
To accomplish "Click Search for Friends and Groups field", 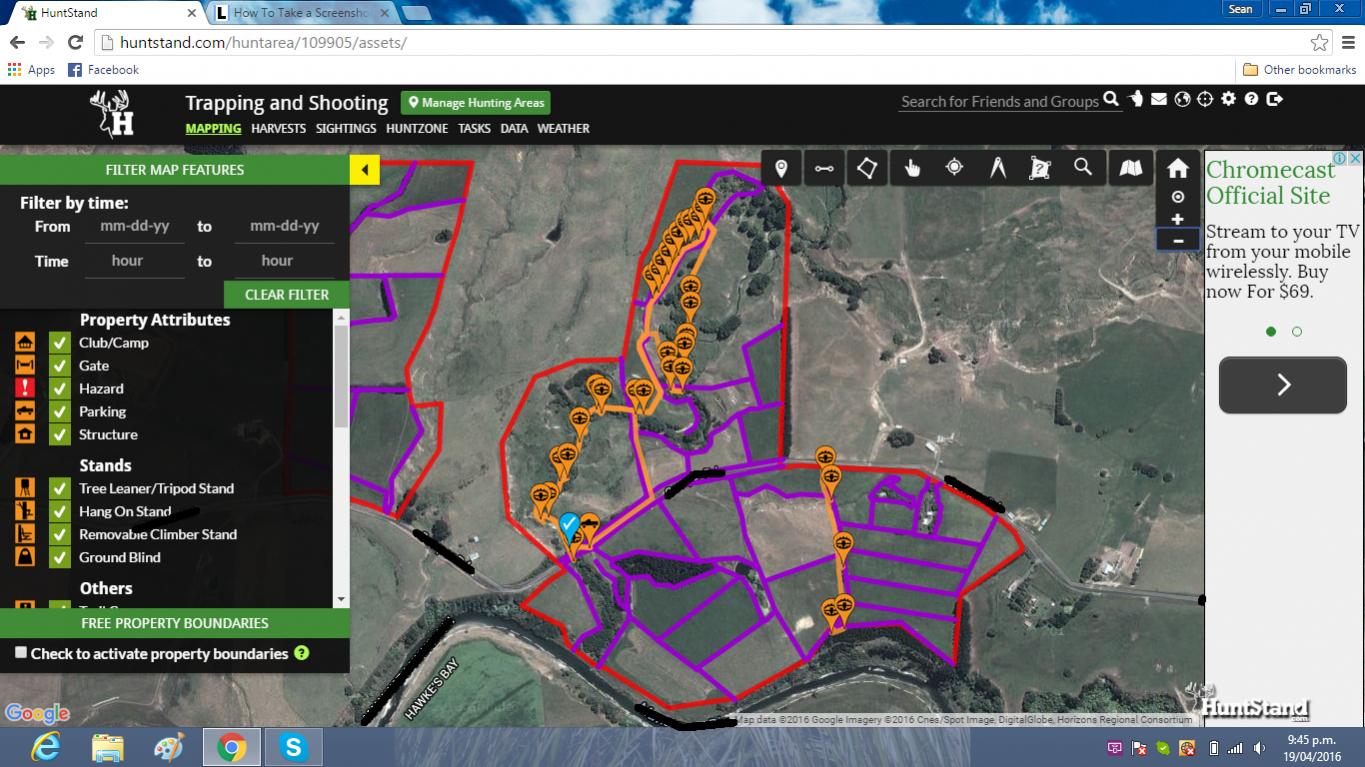I will coord(1000,101).
